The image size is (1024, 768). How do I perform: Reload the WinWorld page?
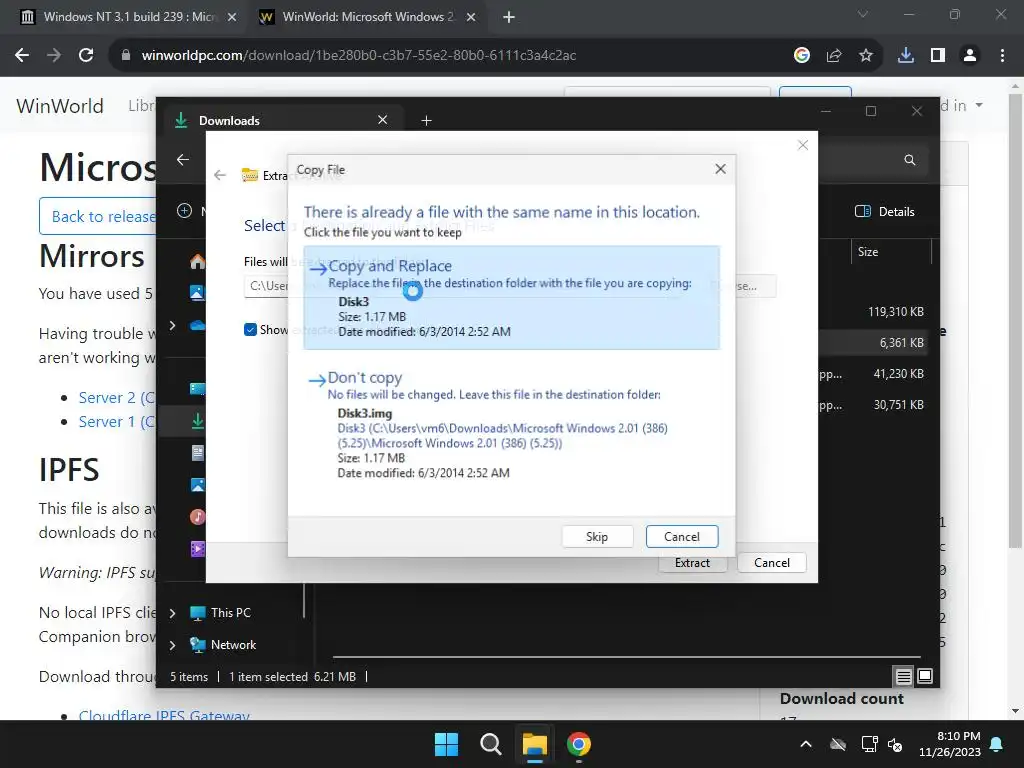point(86,56)
